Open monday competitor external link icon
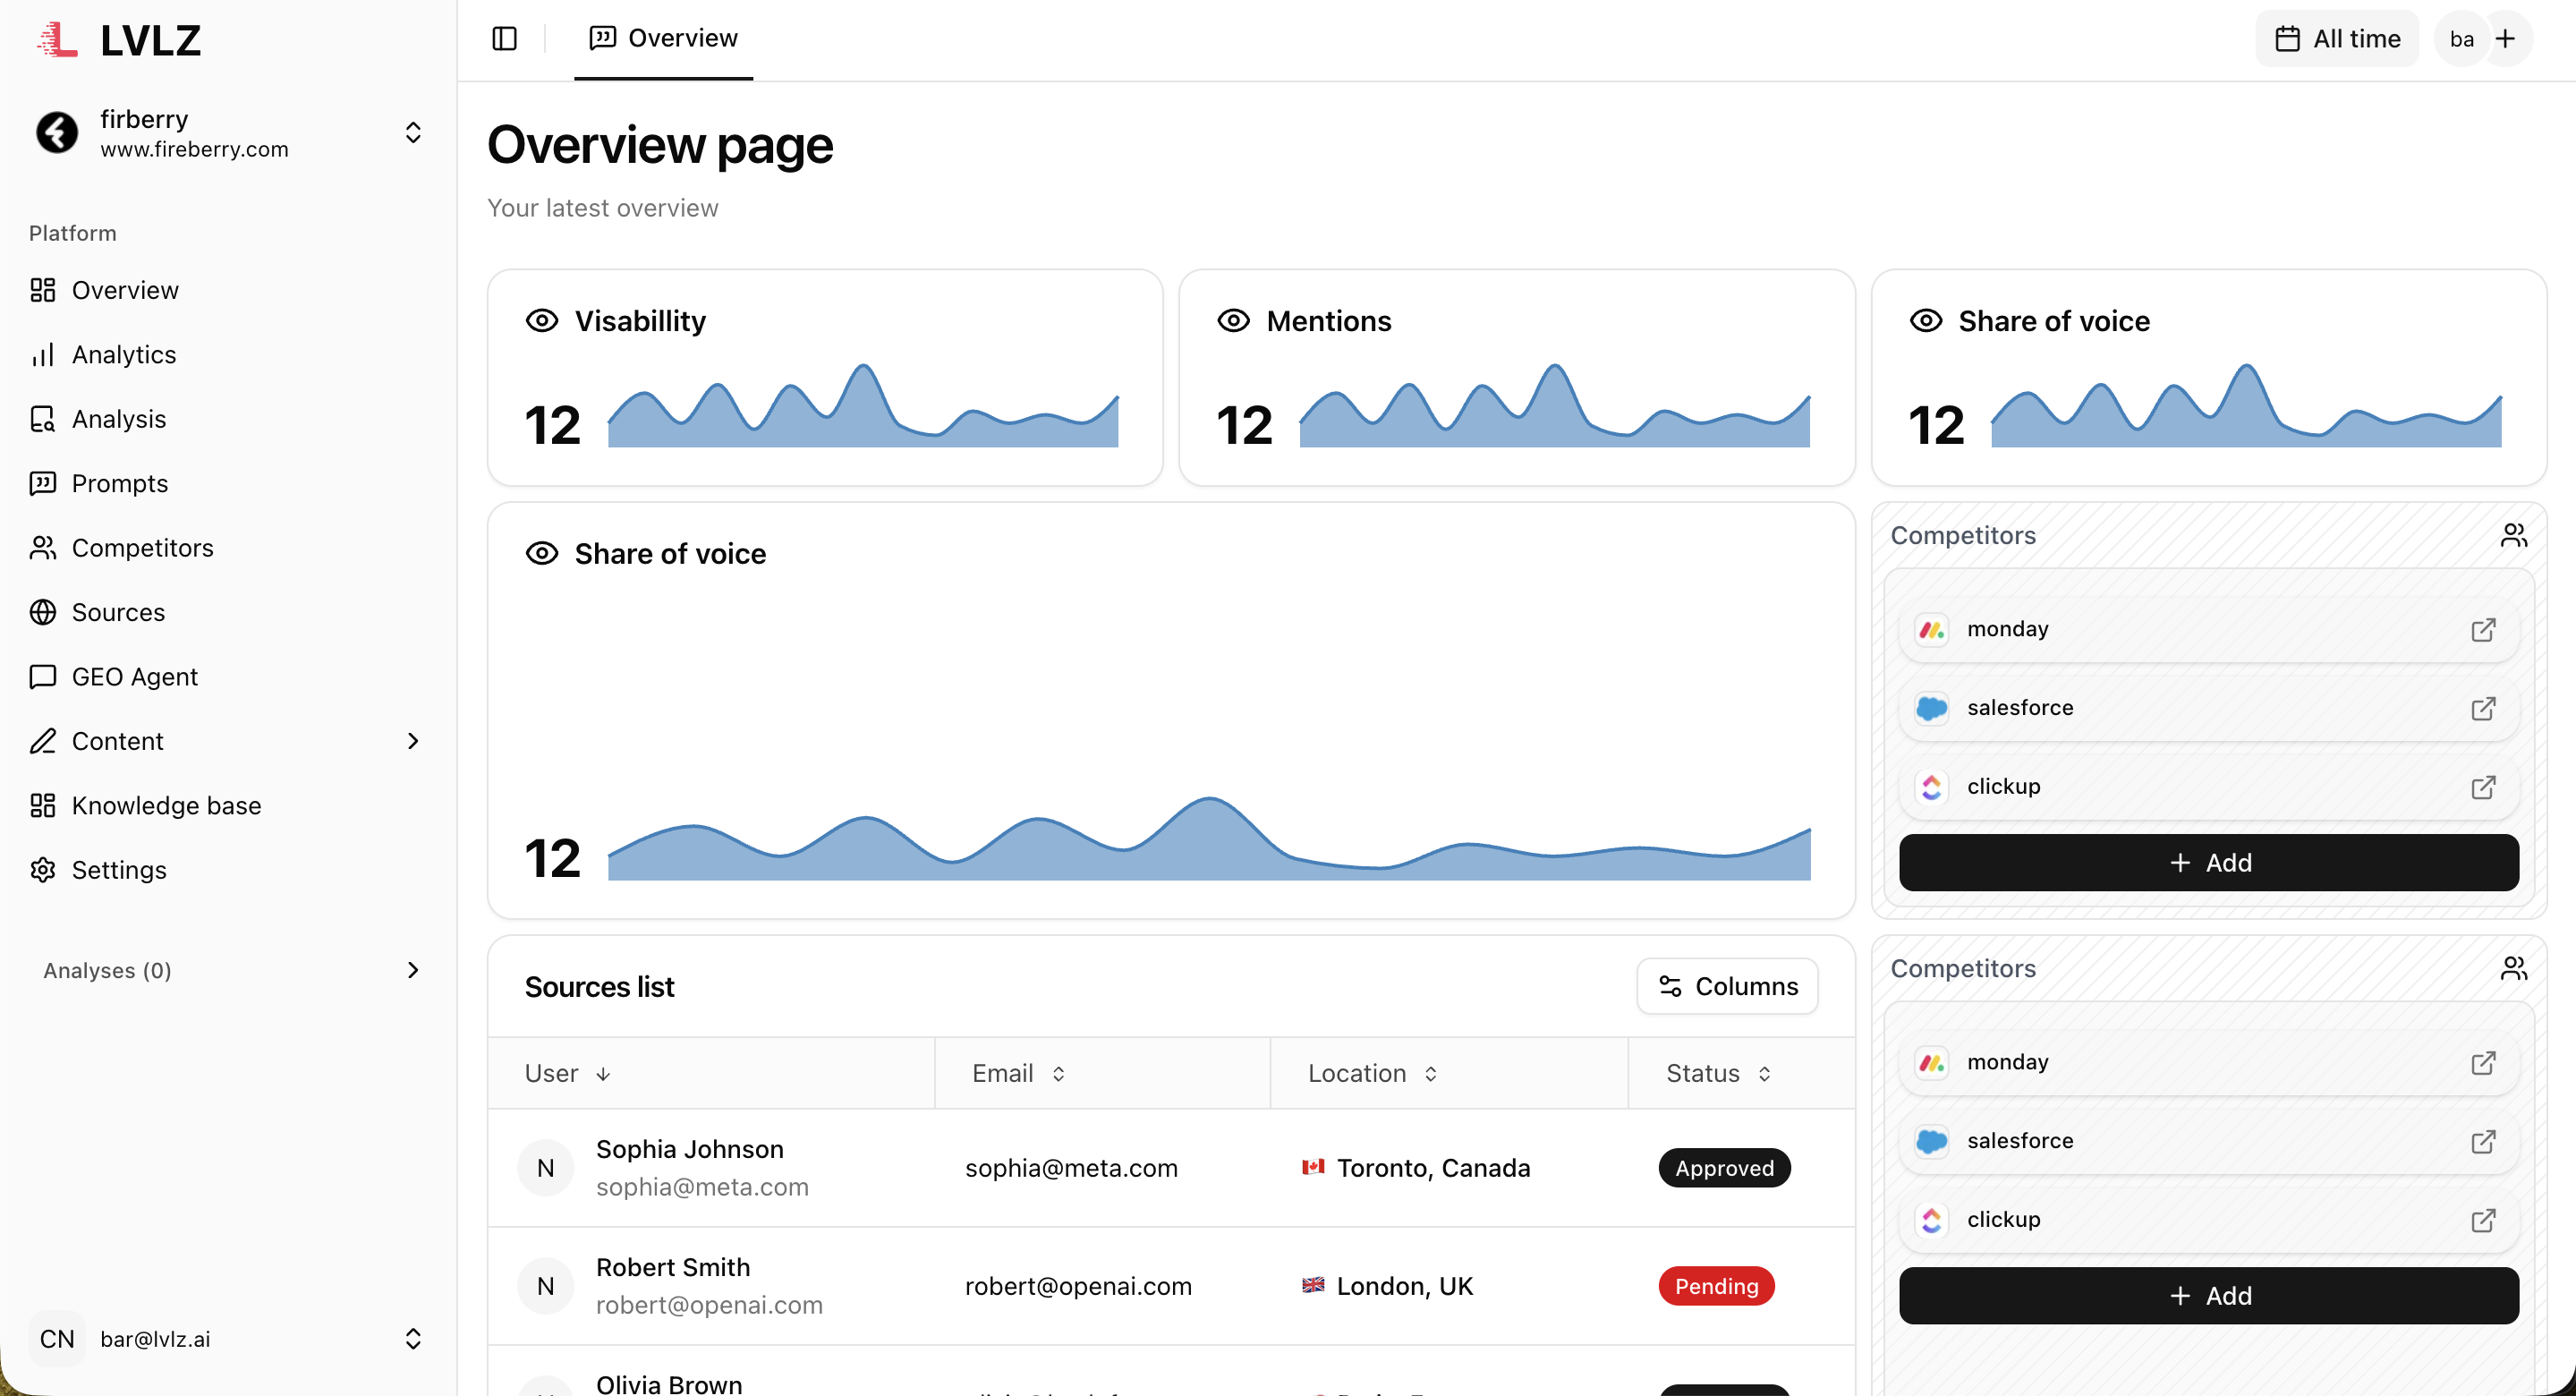Viewport: 2576px width, 1396px height. tap(2483, 629)
